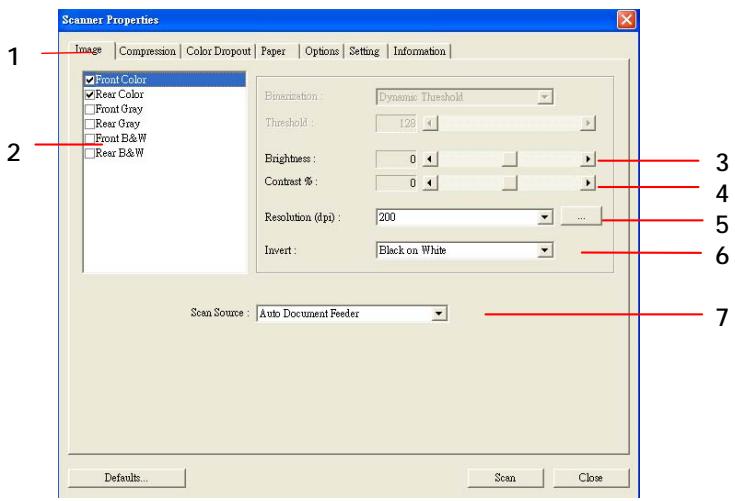Open the Scan Source dropdown
Image resolution: width=735 pixels, height=501 pixels.
[439, 313]
